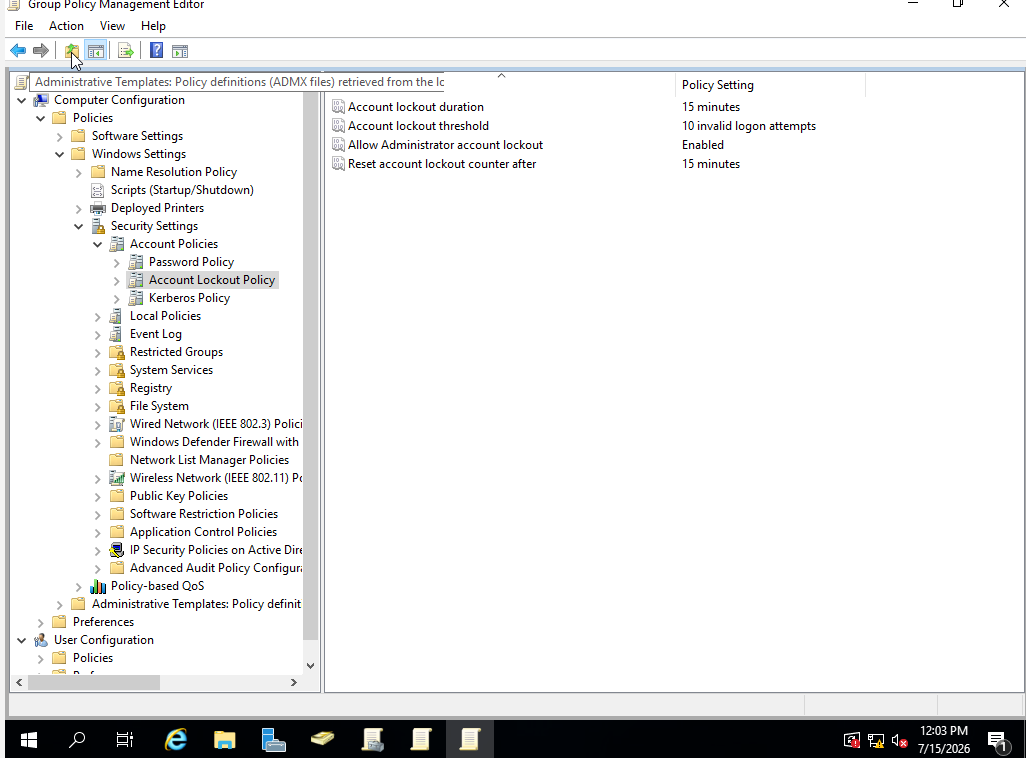This screenshot has width=1026, height=758.
Task: Click tree pane scroll right arrow
Action: click(x=294, y=682)
